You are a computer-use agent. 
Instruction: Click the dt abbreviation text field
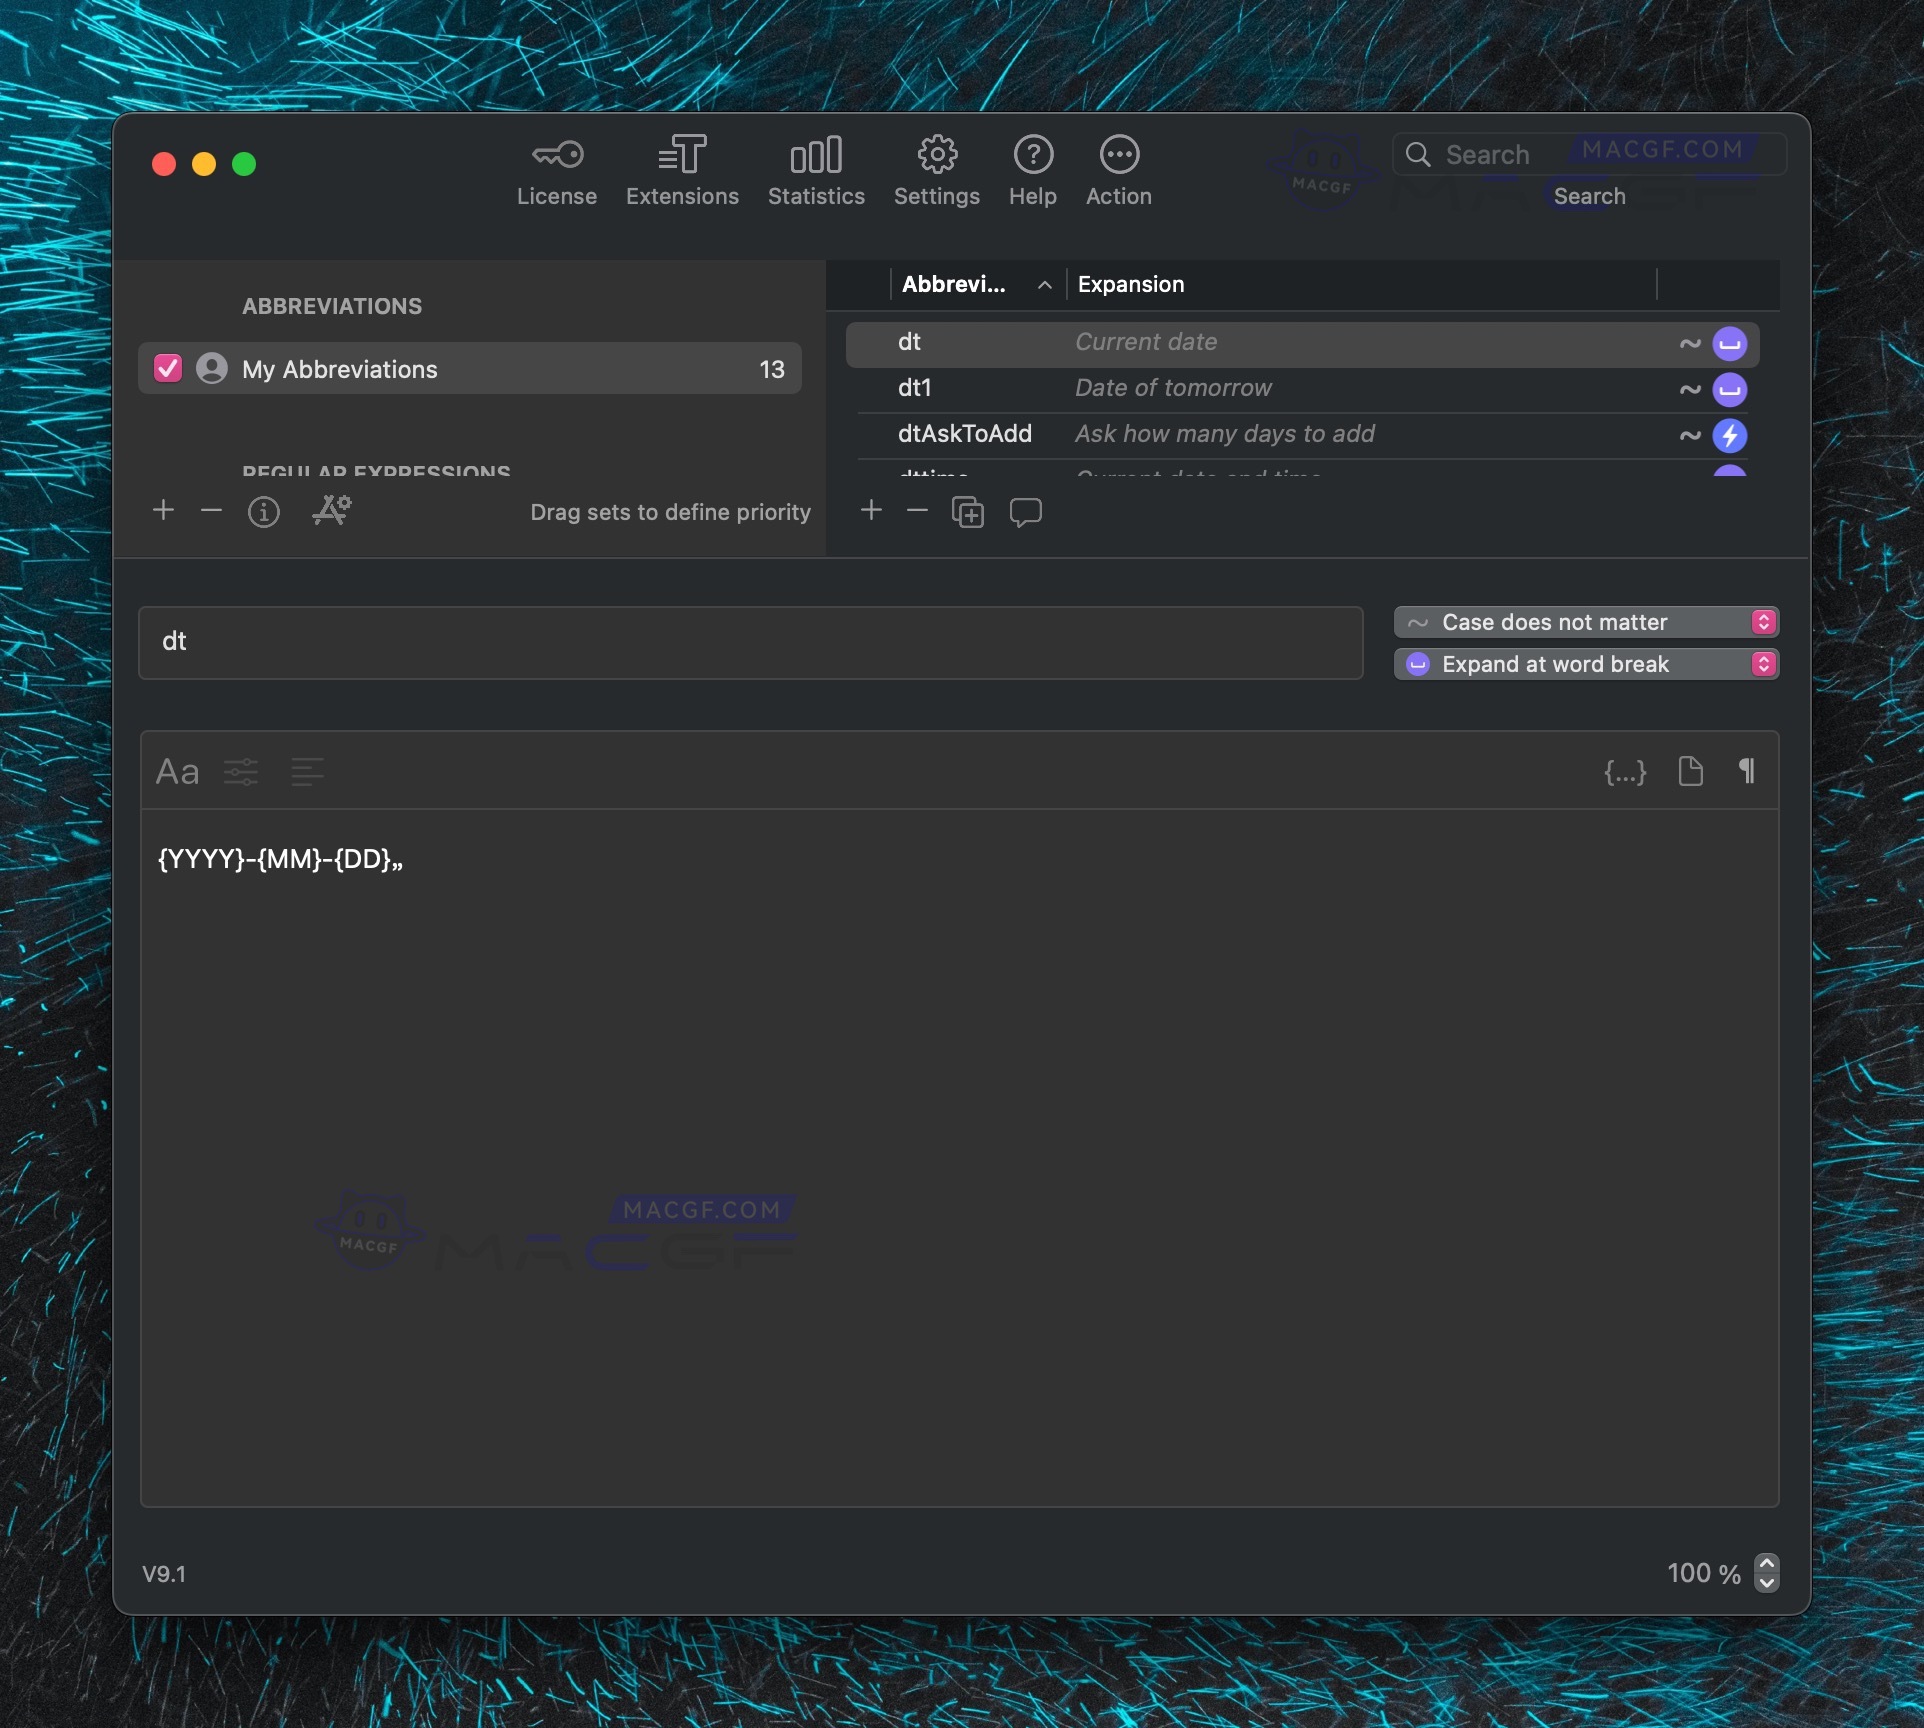point(750,642)
